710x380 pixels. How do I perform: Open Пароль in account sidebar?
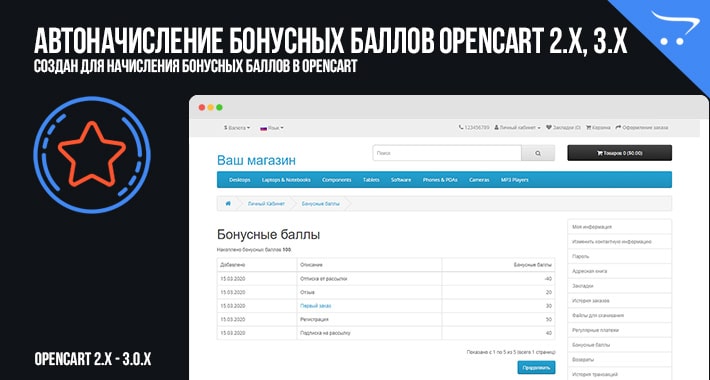pyautogui.click(x=619, y=256)
